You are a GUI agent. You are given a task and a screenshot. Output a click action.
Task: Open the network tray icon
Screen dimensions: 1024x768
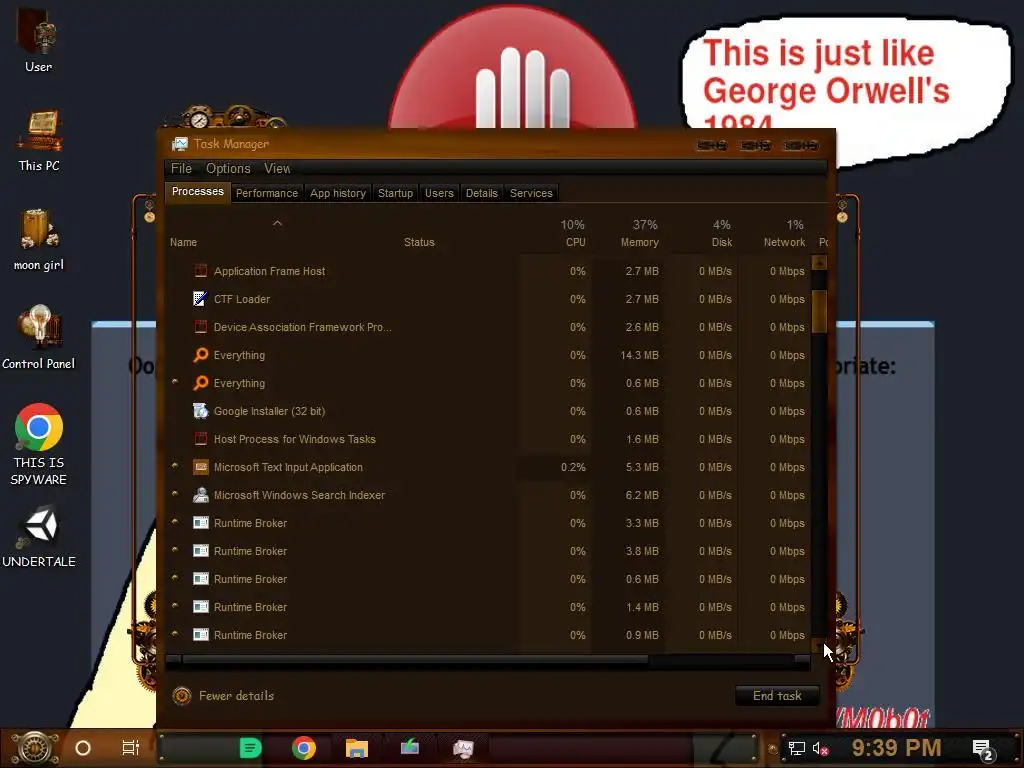(x=796, y=748)
